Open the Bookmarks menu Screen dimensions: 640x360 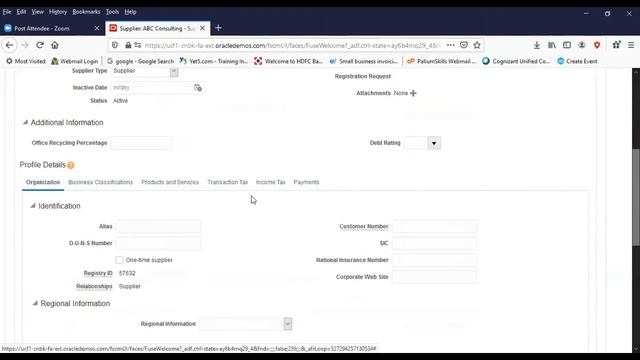click(x=86, y=12)
